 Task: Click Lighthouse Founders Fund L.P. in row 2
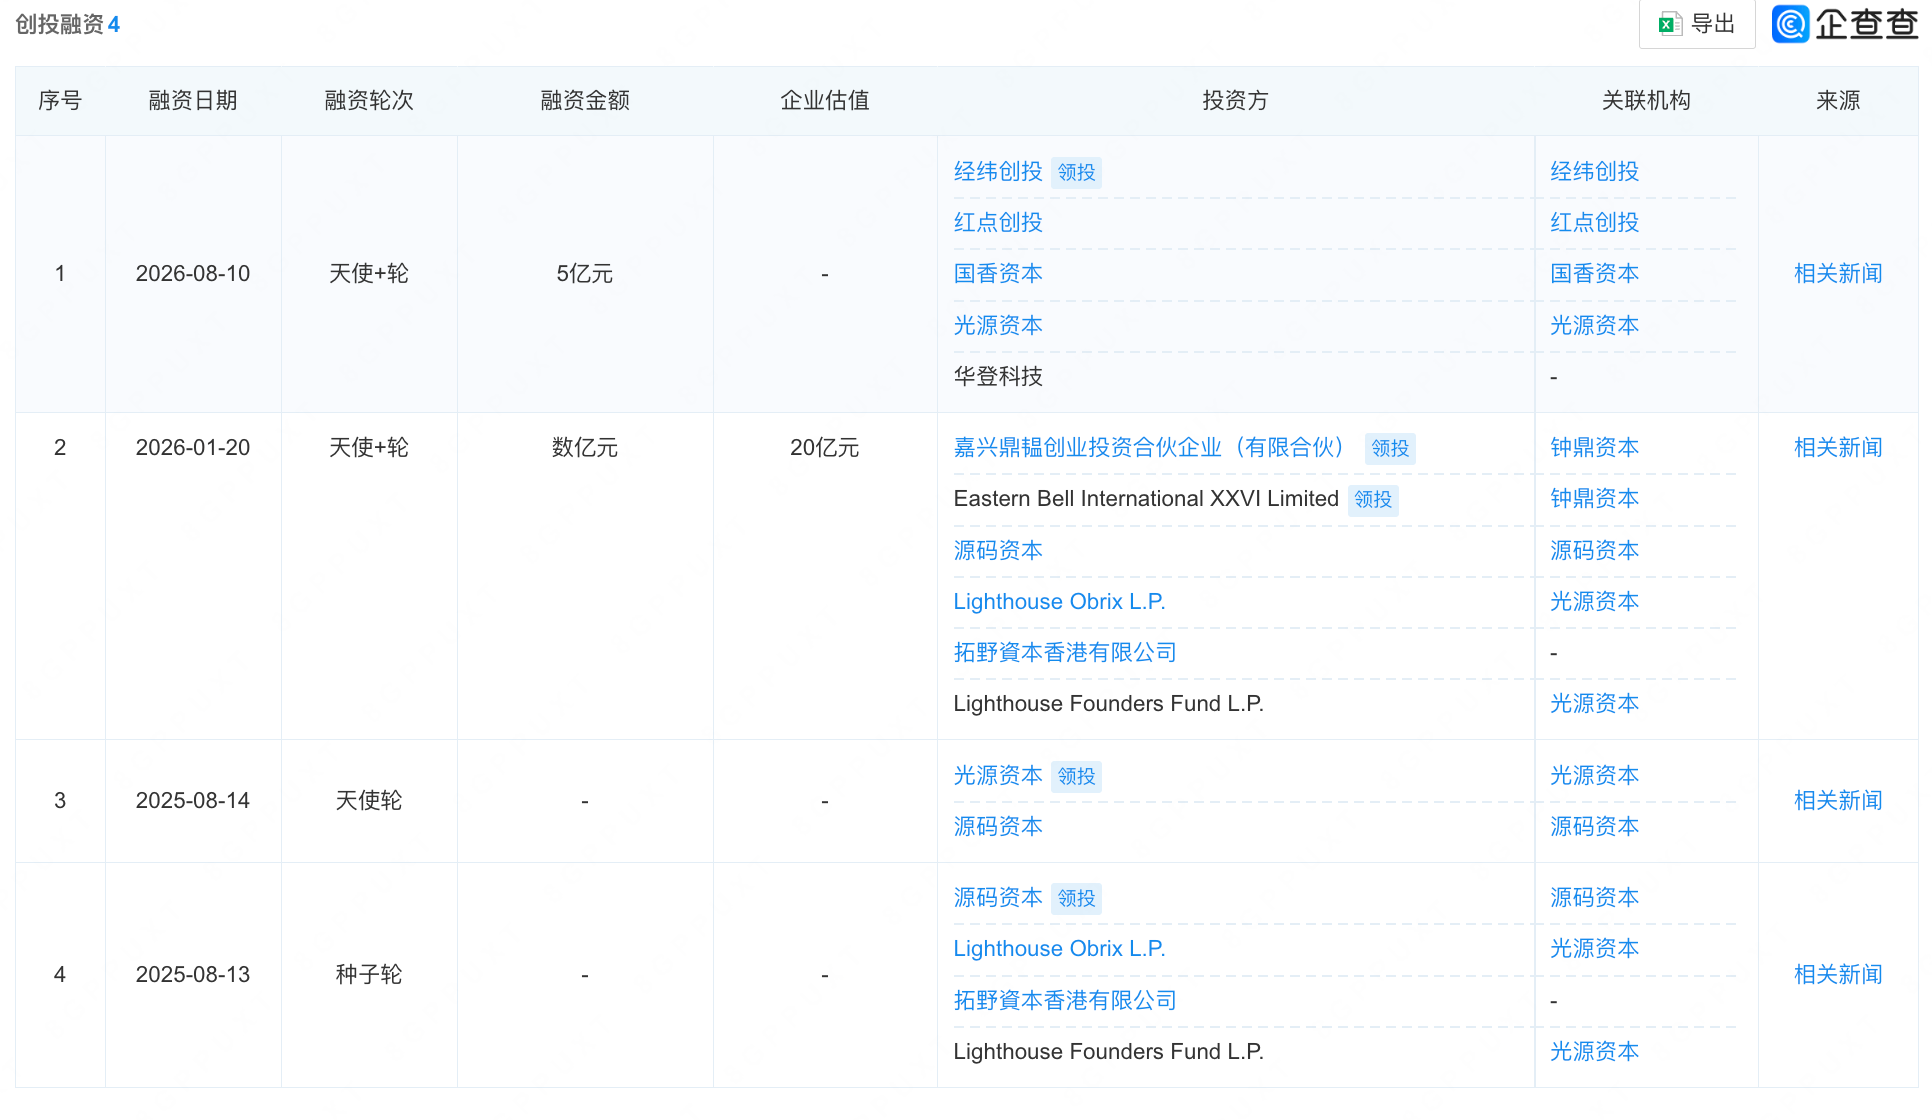pos(1109,704)
